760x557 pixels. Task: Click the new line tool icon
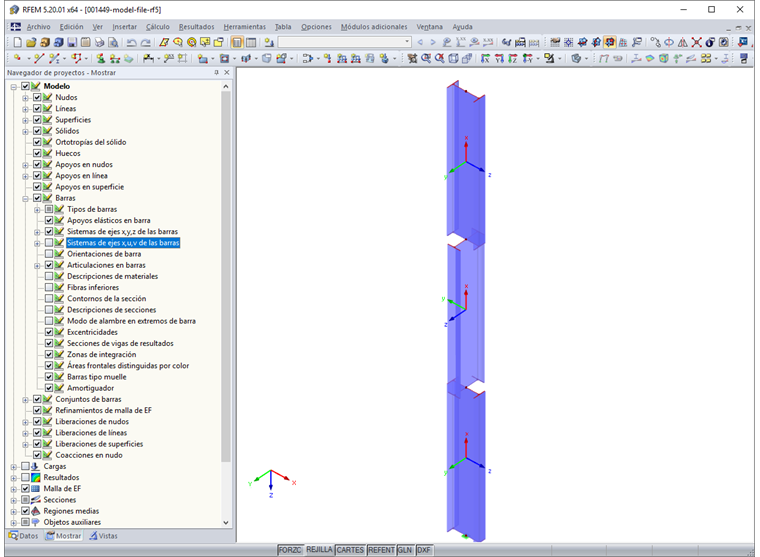point(39,59)
